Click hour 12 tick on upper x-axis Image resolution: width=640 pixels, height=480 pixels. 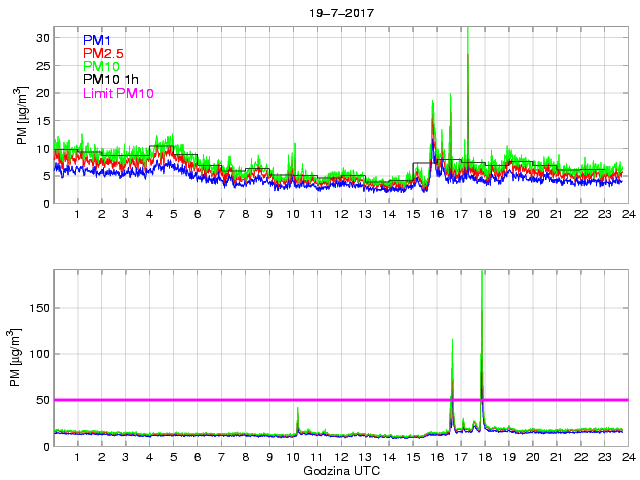point(340,214)
